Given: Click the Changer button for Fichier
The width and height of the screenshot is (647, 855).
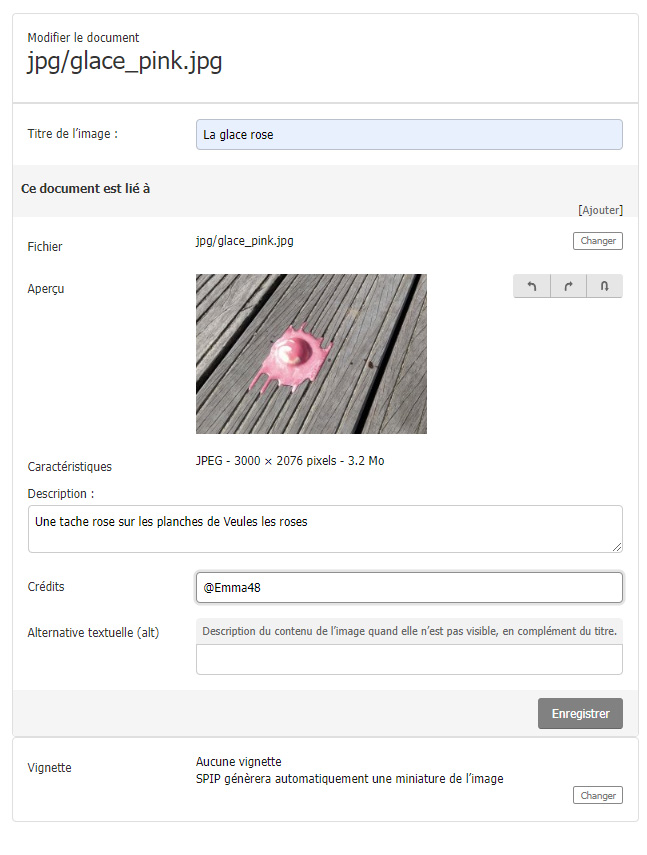Looking at the screenshot, I should pyautogui.click(x=598, y=241).
